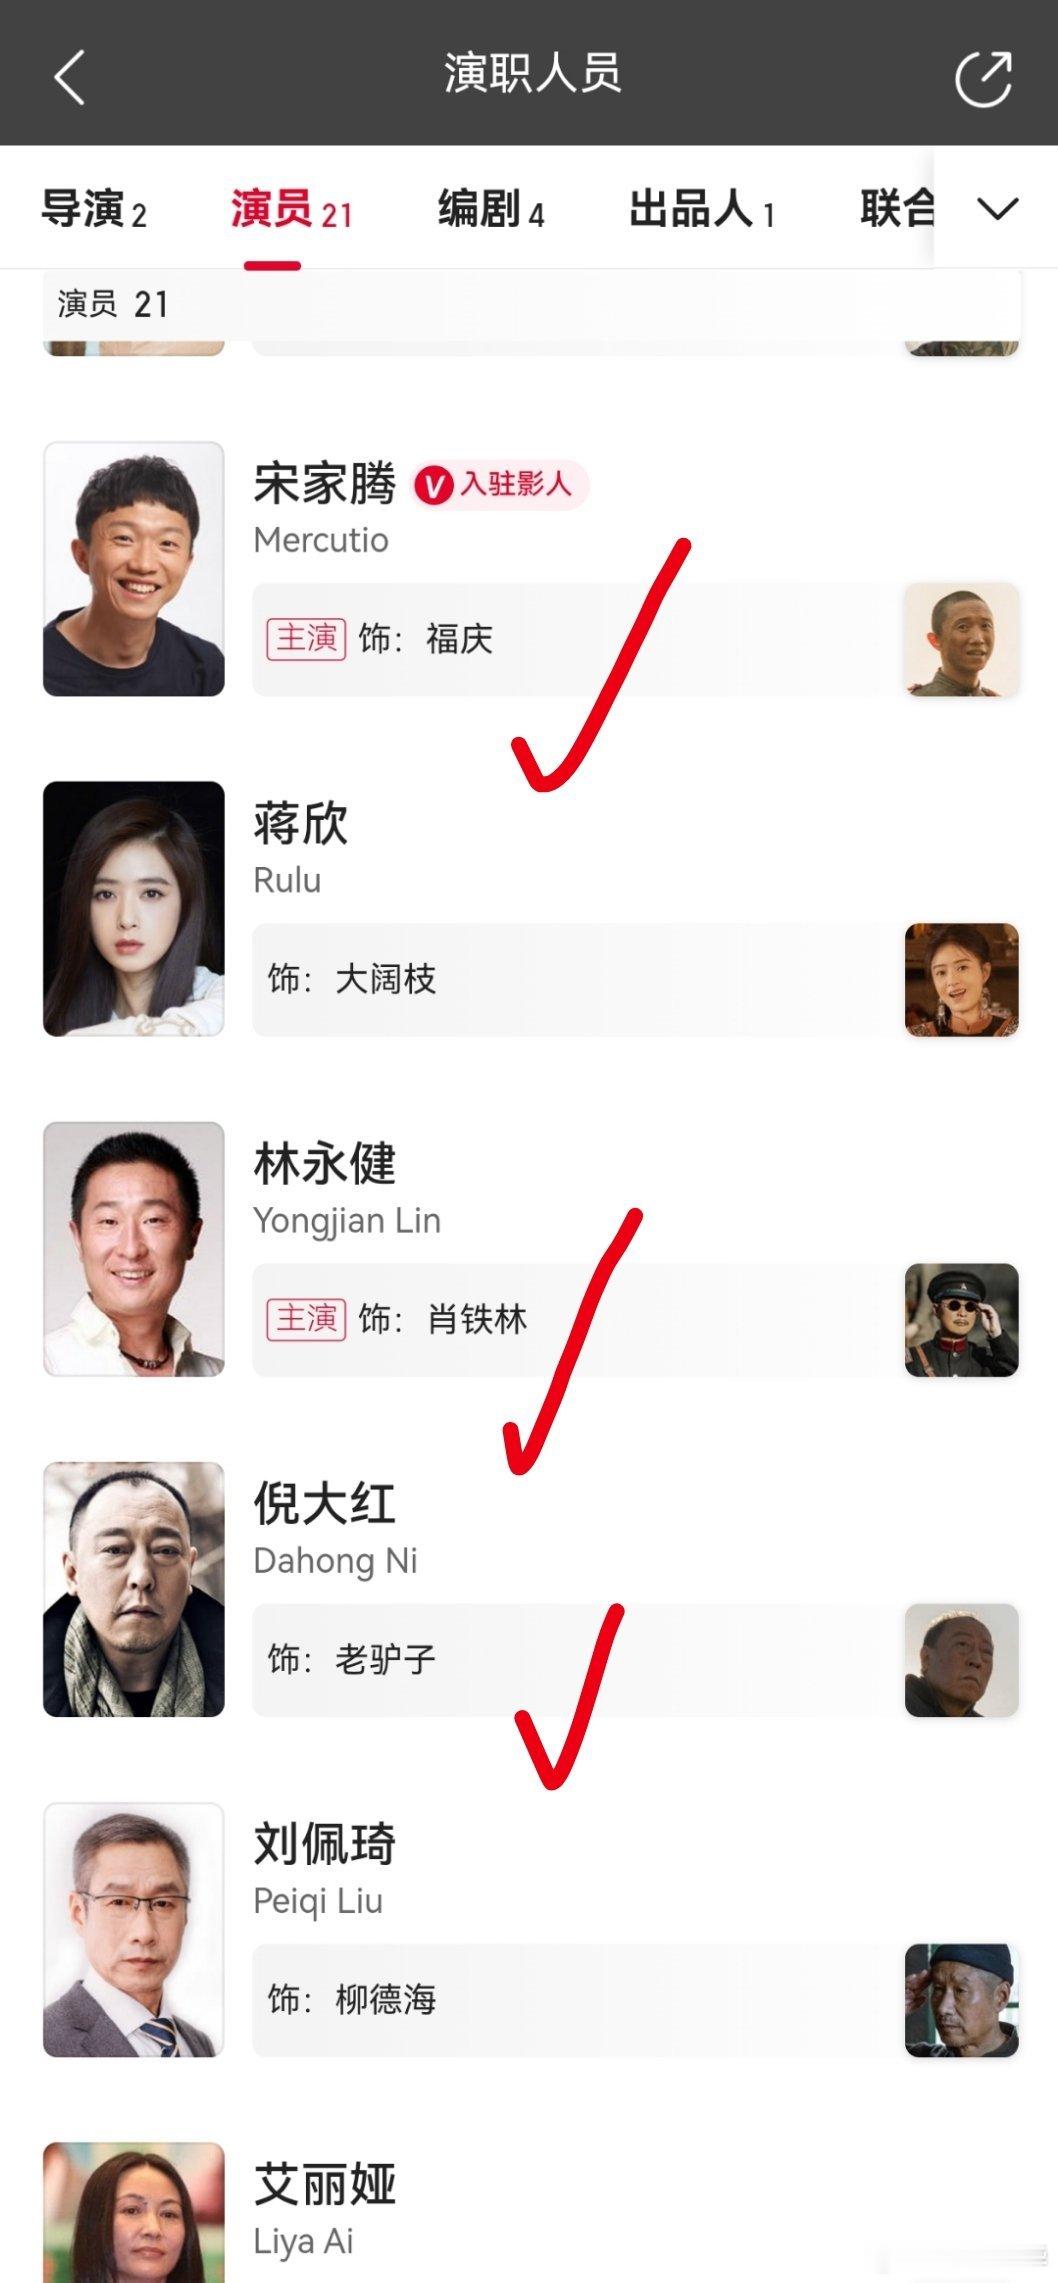View 老驴子 character still thumbnail
The height and width of the screenshot is (2283, 1058).
coord(962,1660)
